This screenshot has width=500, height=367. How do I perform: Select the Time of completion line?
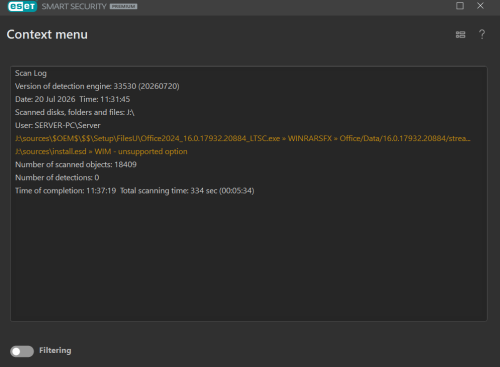[134, 191]
